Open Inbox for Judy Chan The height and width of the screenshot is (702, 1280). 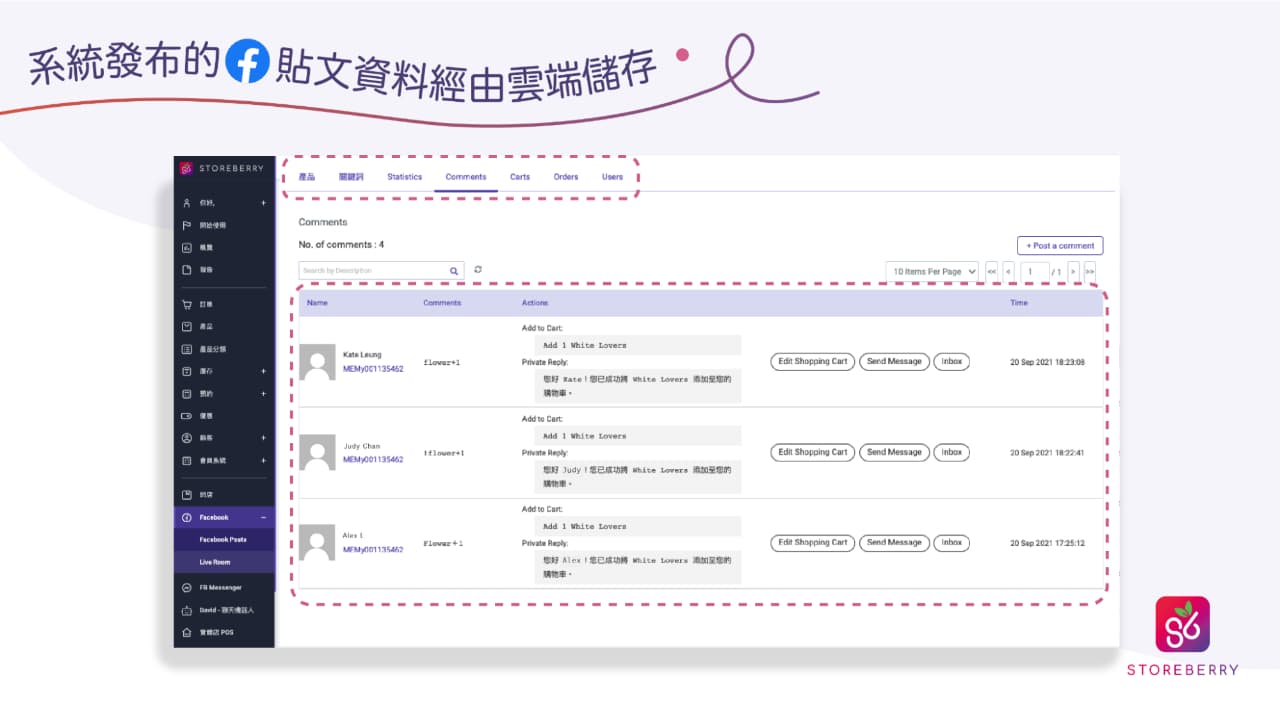(x=952, y=452)
